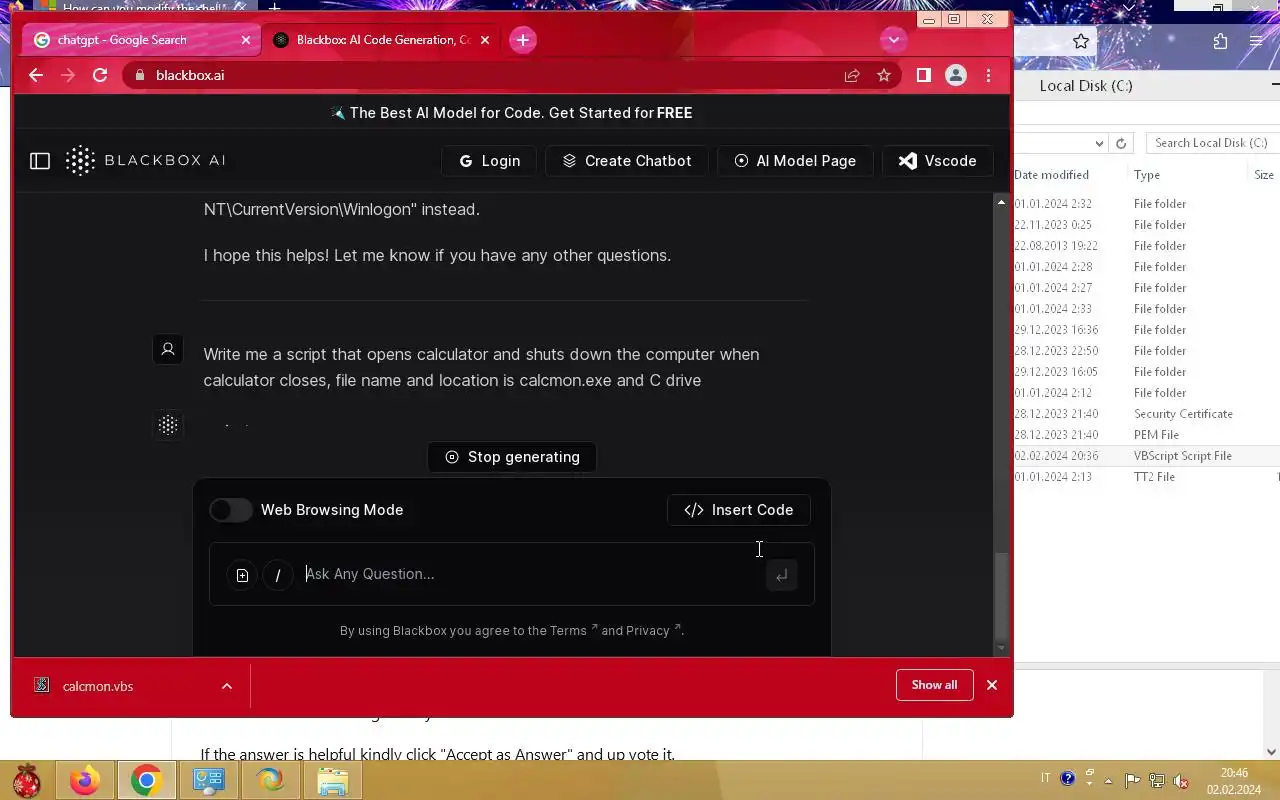Sort by Type column in Explorer
Image resolution: width=1280 pixels, height=800 pixels.
pos(1147,174)
